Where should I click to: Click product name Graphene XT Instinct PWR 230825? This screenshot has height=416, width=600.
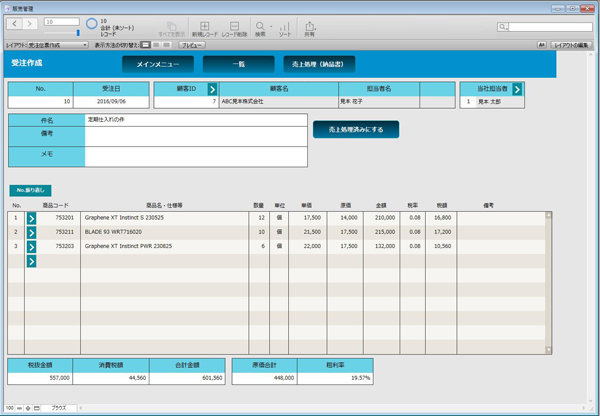(x=128, y=246)
